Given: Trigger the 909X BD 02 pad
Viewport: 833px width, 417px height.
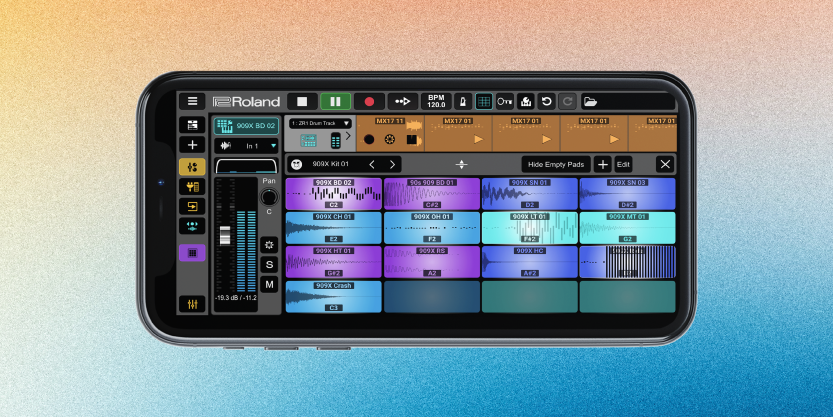Looking at the screenshot, I should point(334,194).
